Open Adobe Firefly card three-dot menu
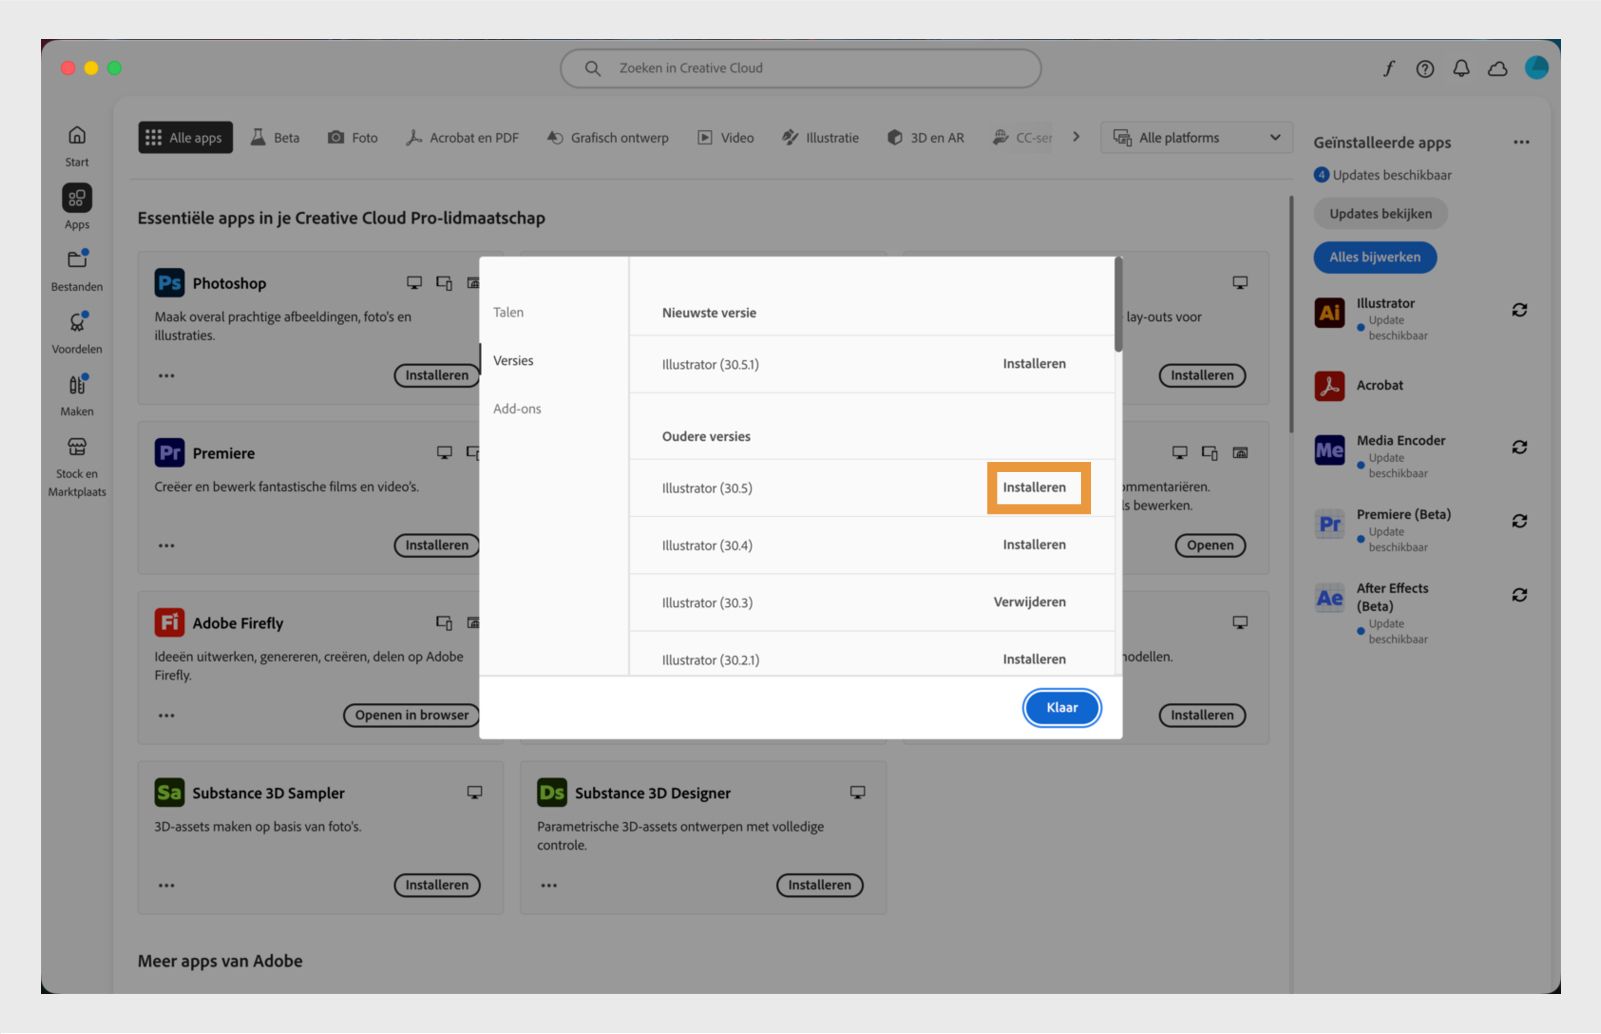This screenshot has width=1601, height=1034. pyautogui.click(x=166, y=716)
